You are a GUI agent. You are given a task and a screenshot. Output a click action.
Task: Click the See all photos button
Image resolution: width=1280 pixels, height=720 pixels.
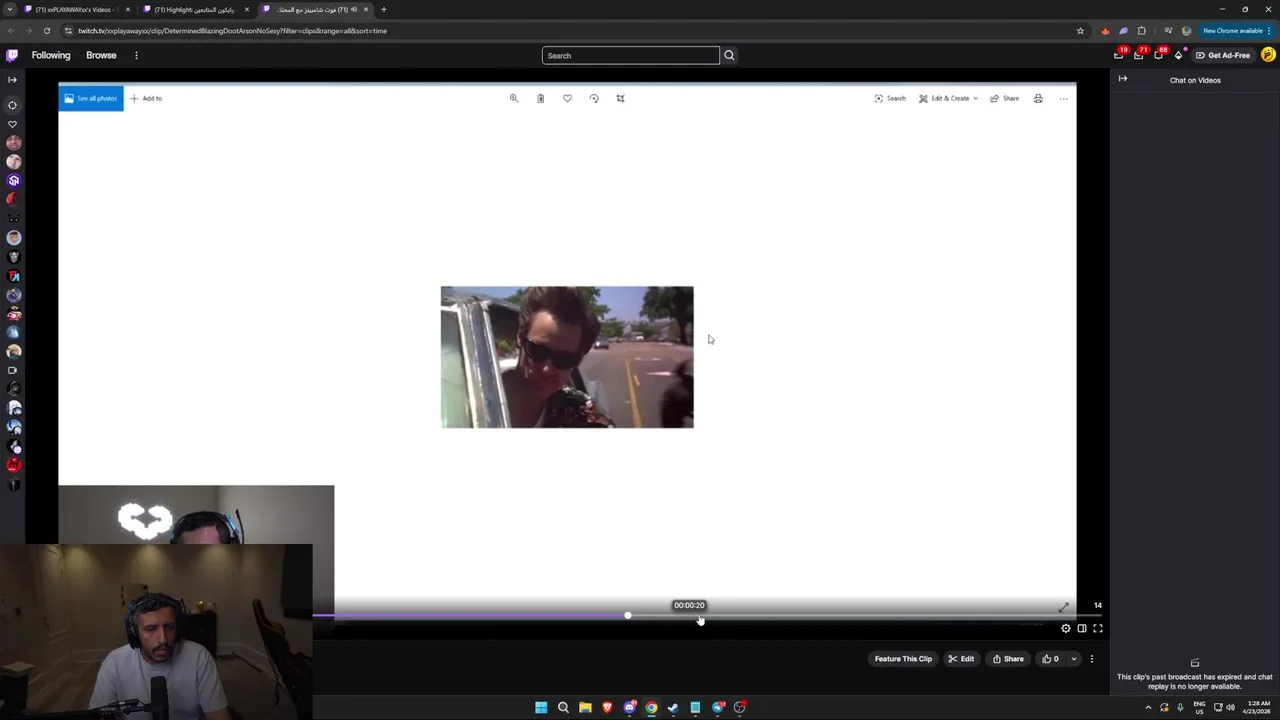click(x=91, y=98)
